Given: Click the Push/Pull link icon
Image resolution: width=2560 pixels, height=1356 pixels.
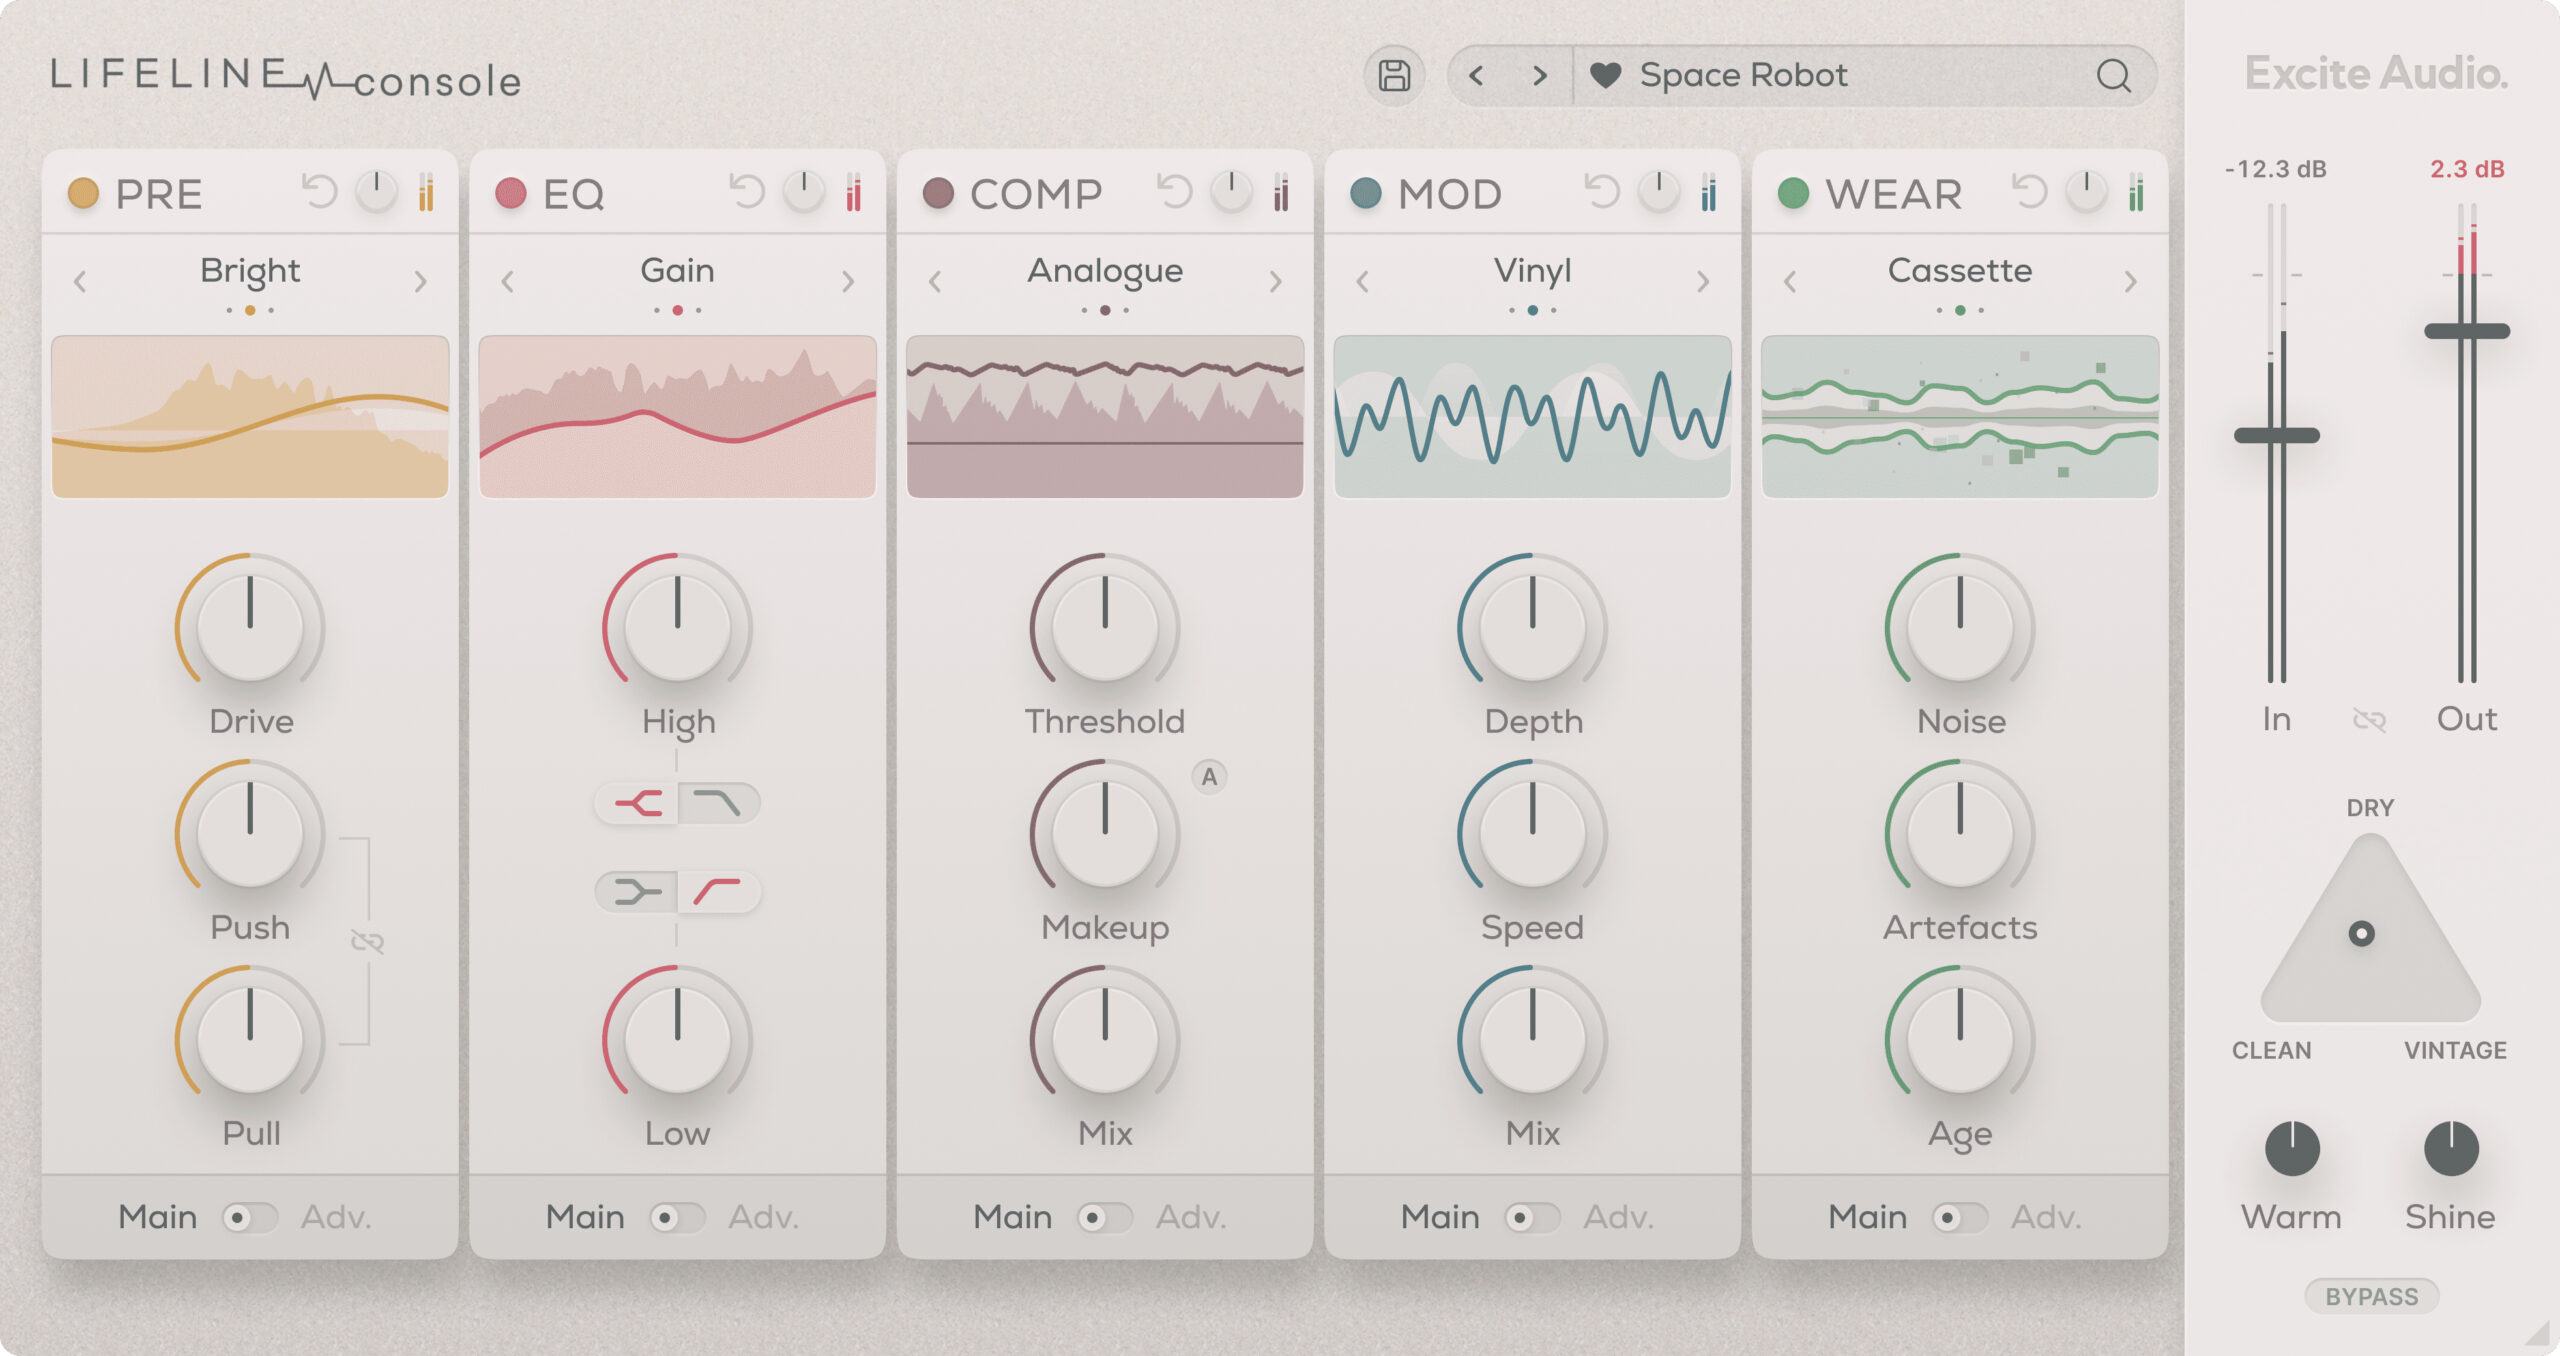Looking at the screenshot, I should [x=367, y=941].
